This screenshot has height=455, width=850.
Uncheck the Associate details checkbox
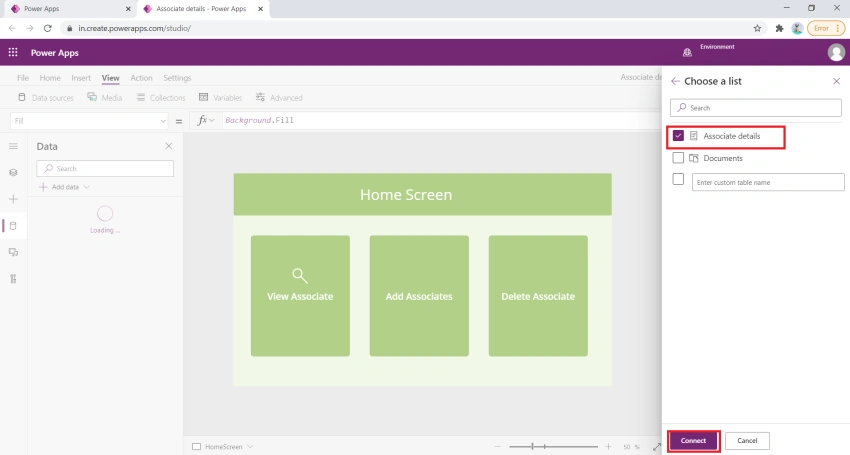(x=678, y=136)
